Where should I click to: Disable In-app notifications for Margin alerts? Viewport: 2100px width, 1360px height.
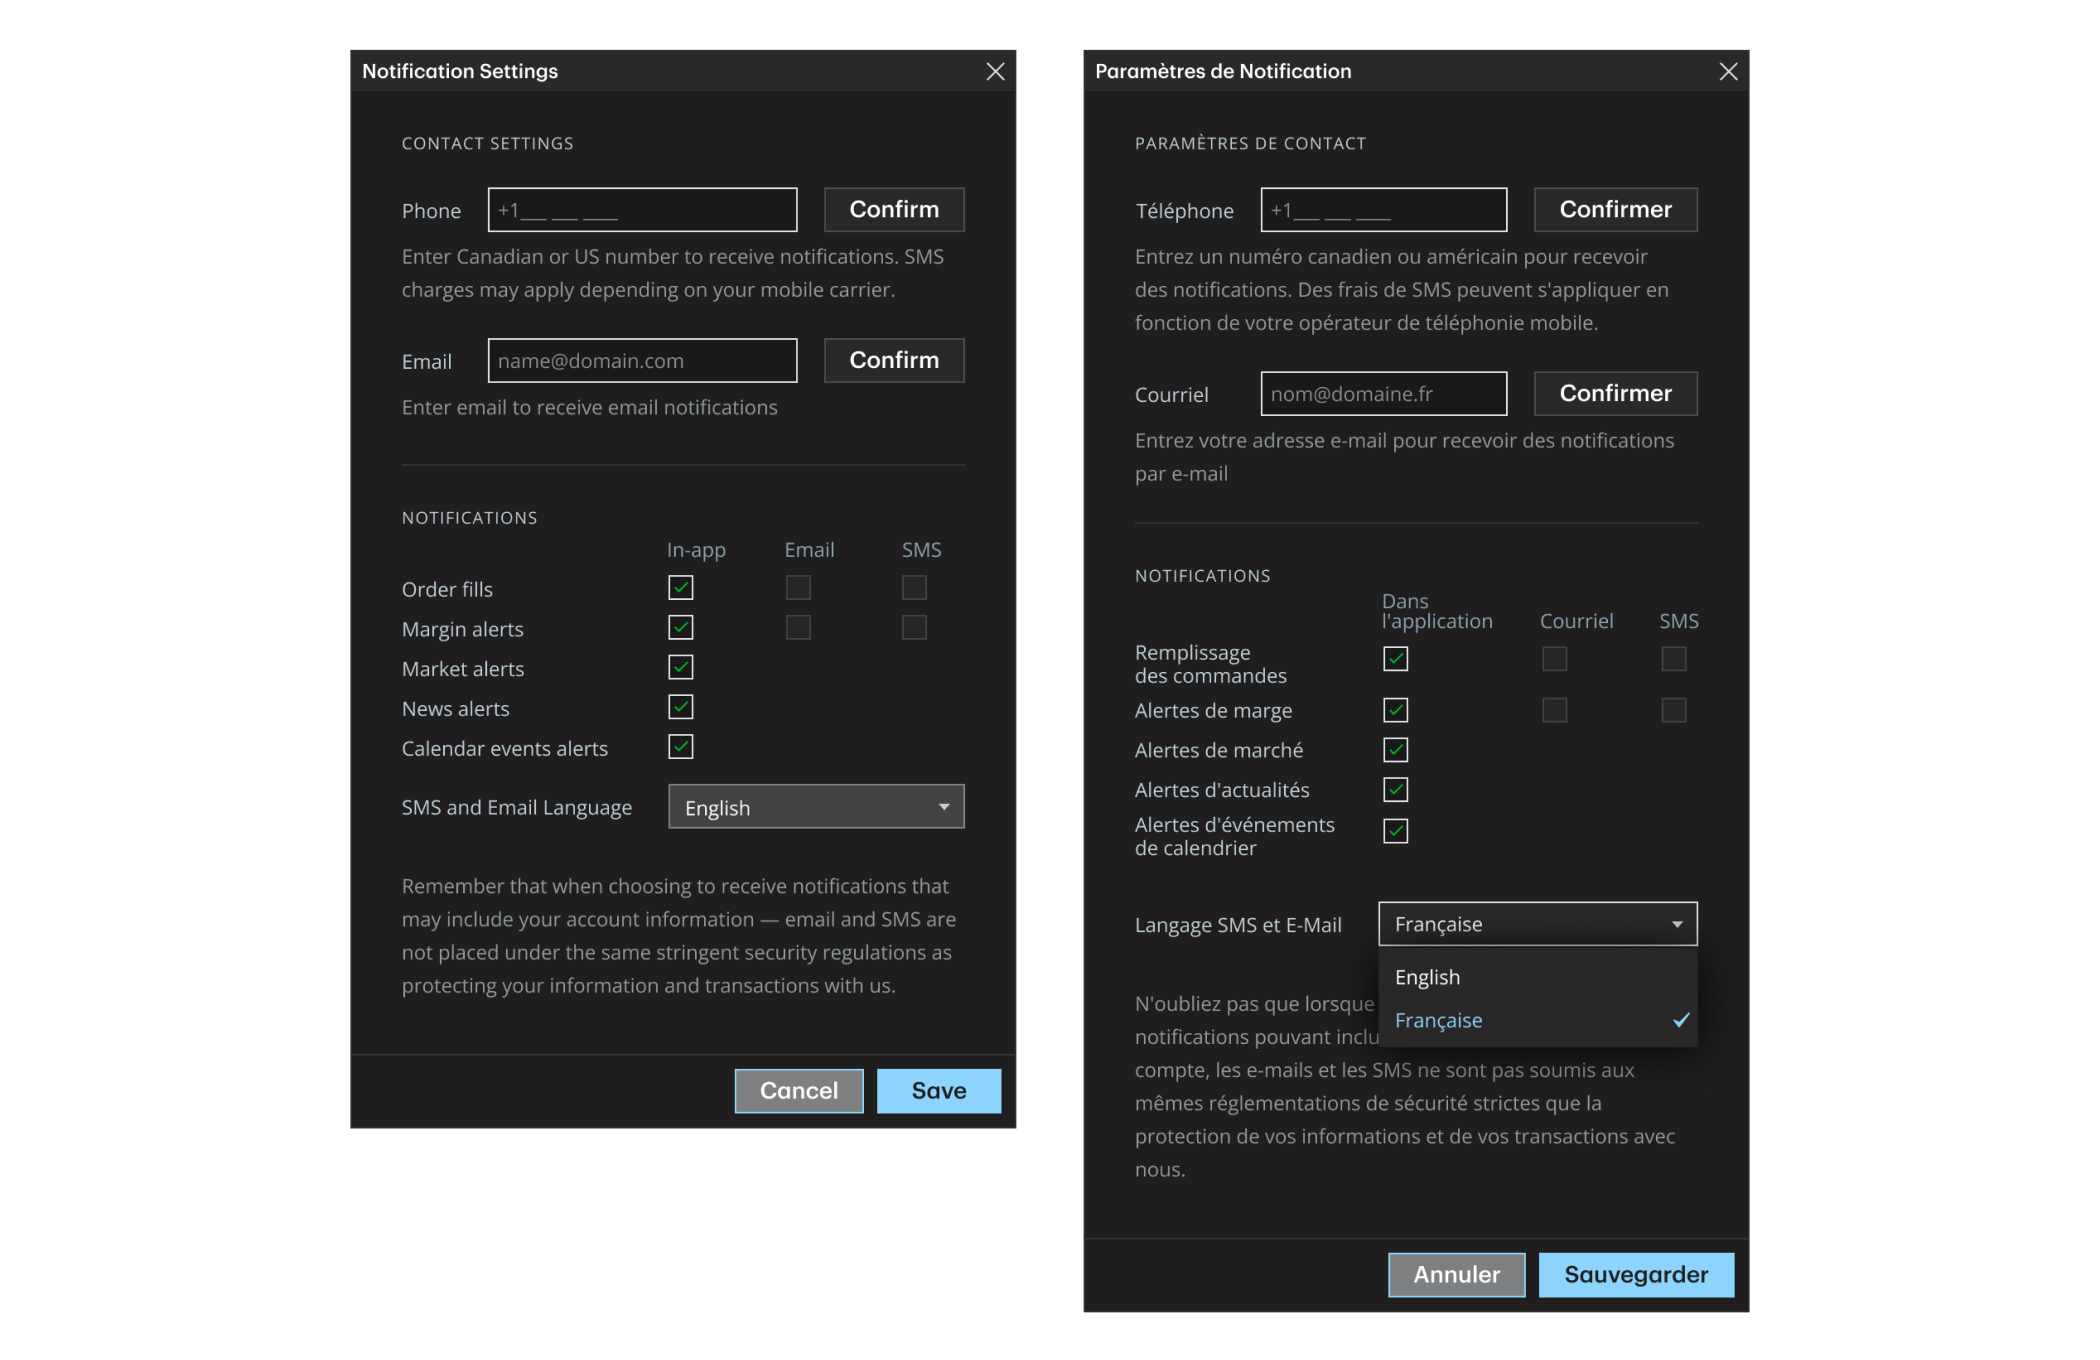[x=680, y=627]
